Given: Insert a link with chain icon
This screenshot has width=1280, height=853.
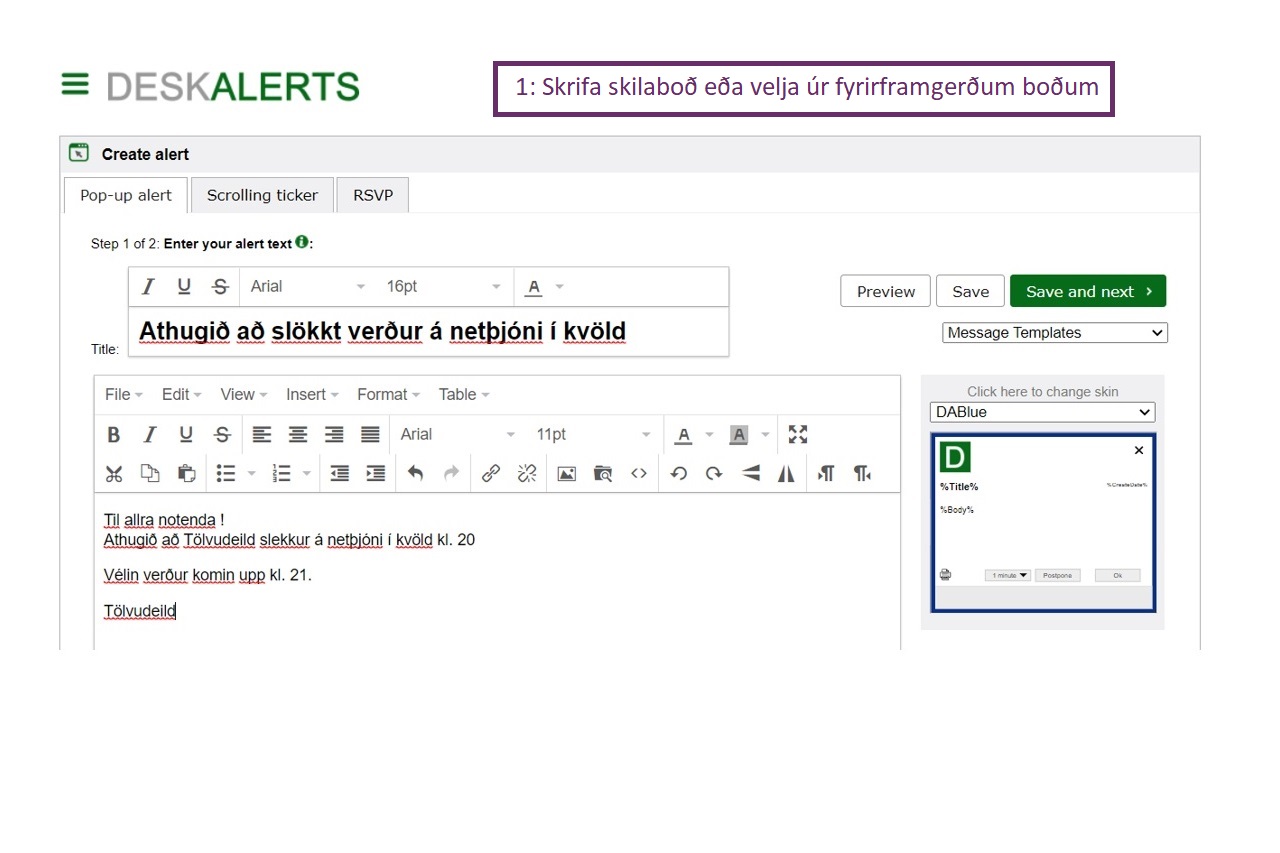Looking at the screenshot, I should point(491,474).
